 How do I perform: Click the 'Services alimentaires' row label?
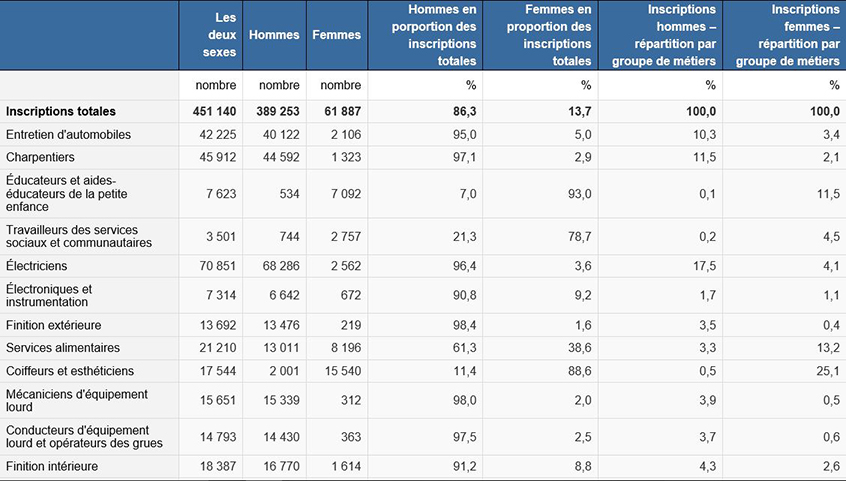63,347
